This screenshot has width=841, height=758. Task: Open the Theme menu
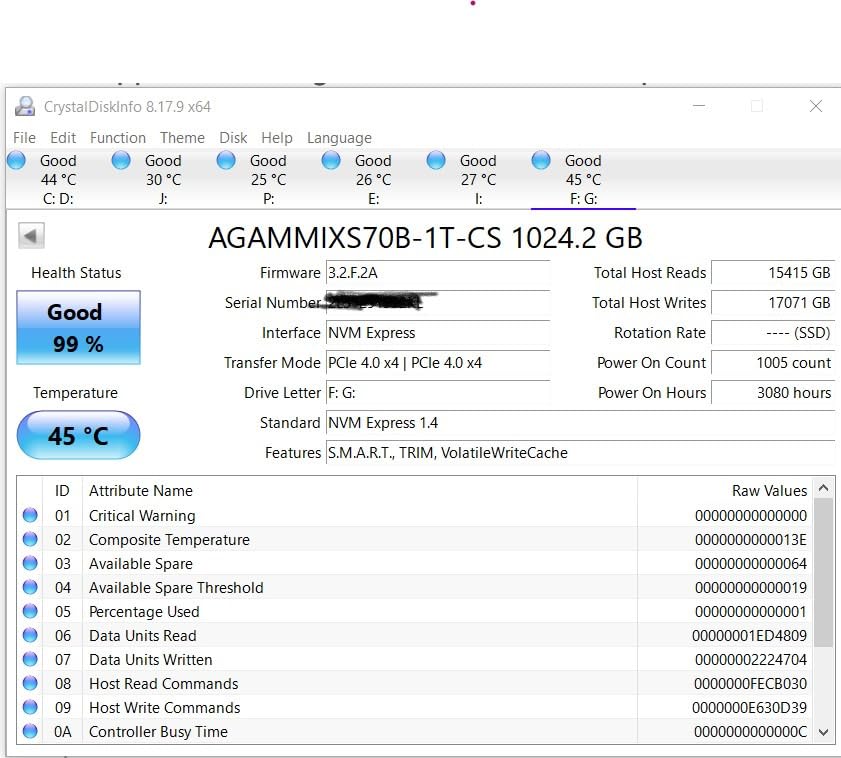click(x=182, y=138)
